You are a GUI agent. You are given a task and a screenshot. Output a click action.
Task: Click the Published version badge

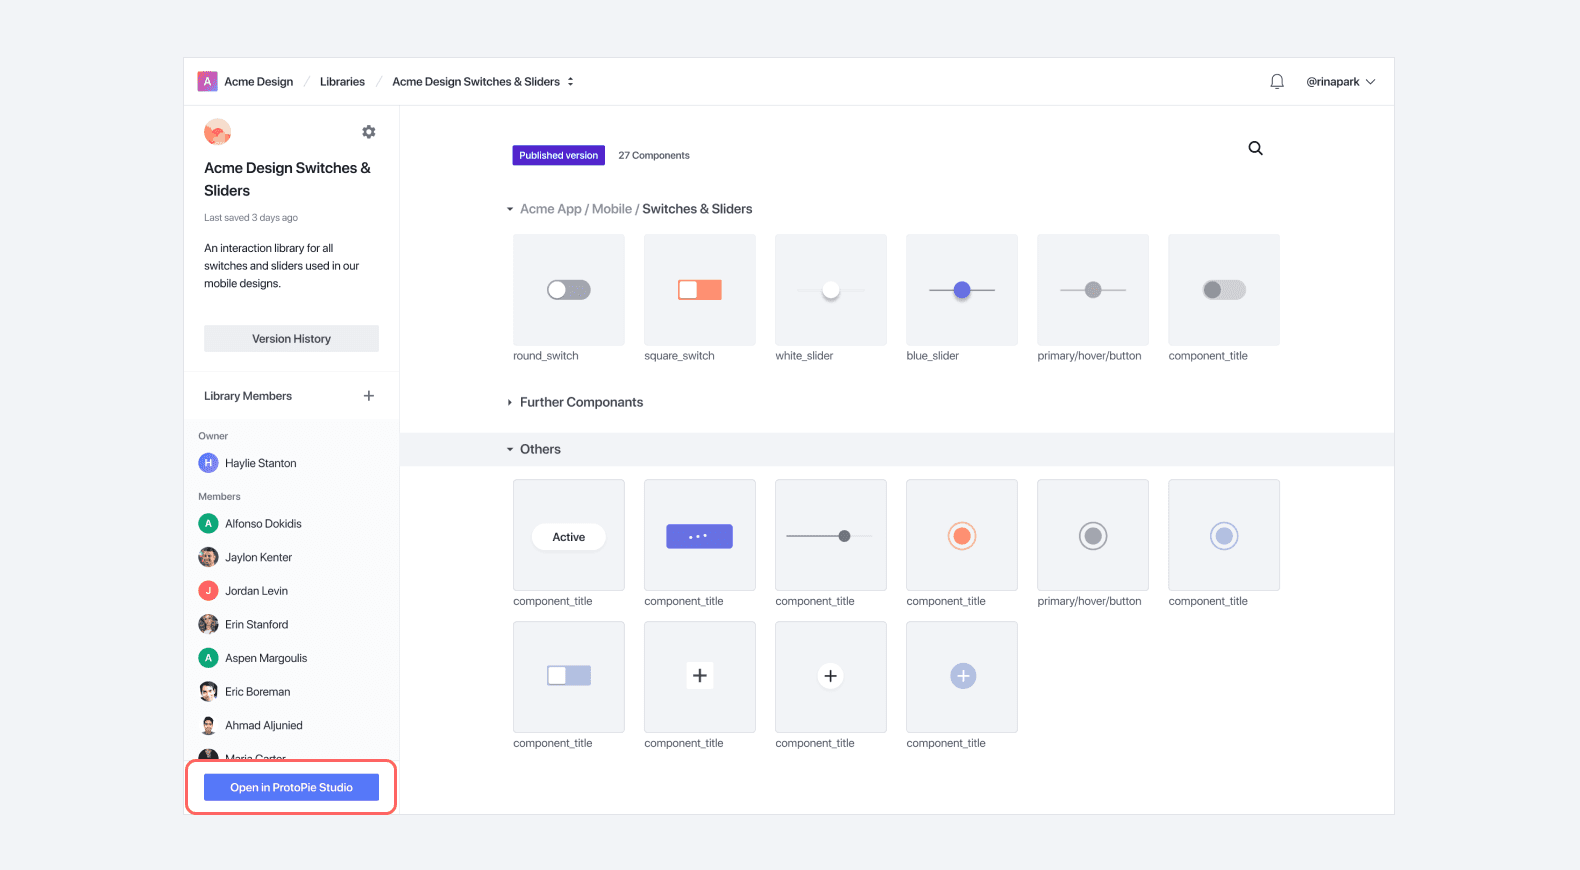(559, 155)
